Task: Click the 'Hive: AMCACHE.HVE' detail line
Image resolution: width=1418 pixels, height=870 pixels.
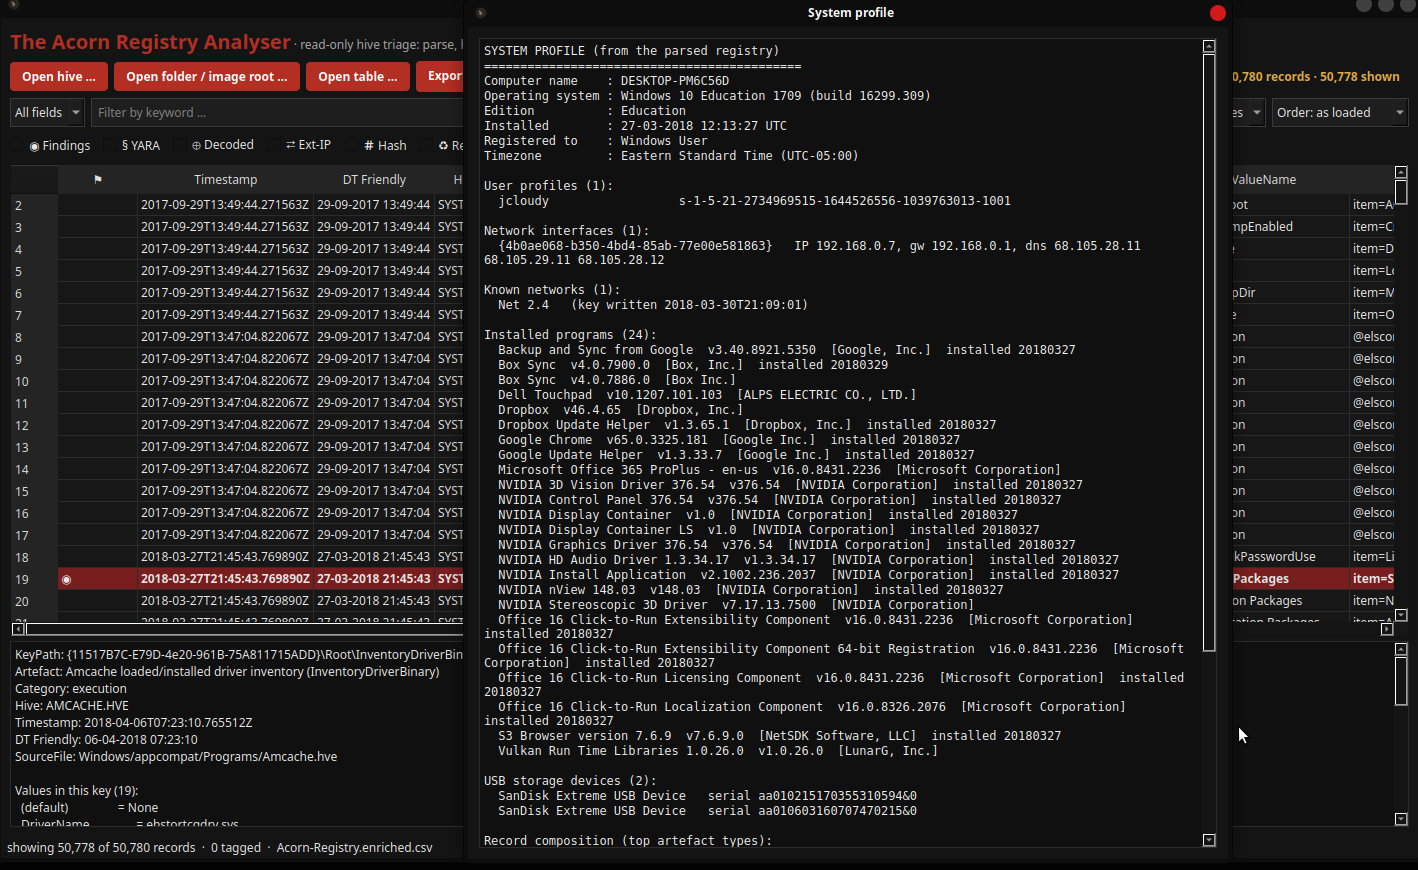Action: [x=72, y=706]
